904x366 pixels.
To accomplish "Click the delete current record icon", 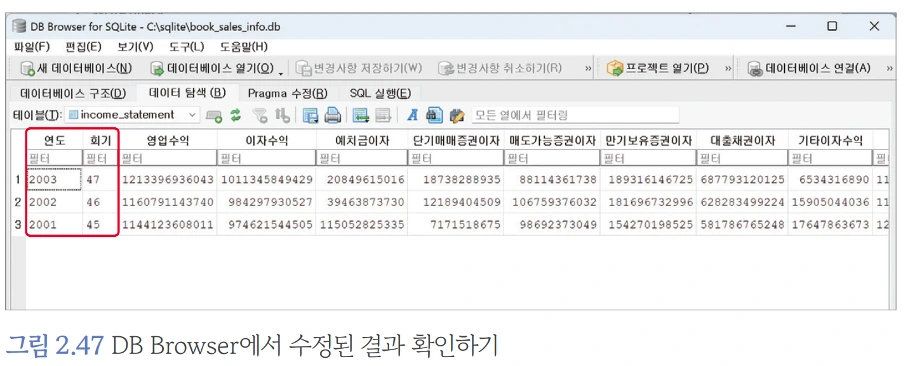I will click(383, 115).
